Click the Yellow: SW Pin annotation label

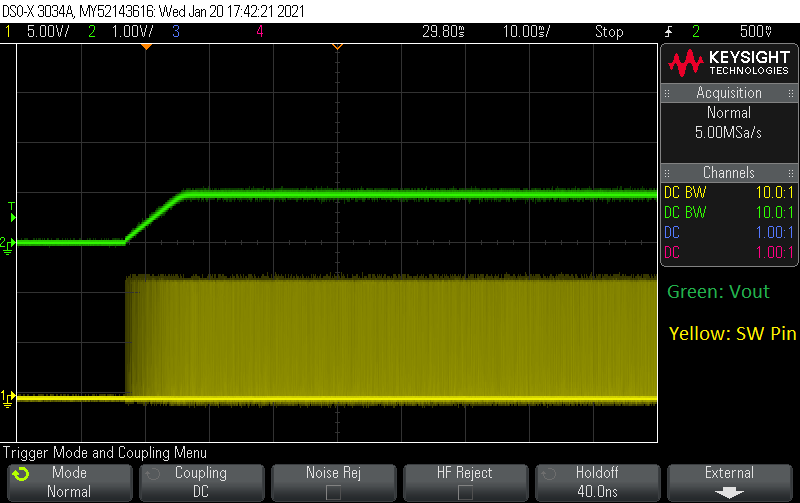tap(733, 334)
